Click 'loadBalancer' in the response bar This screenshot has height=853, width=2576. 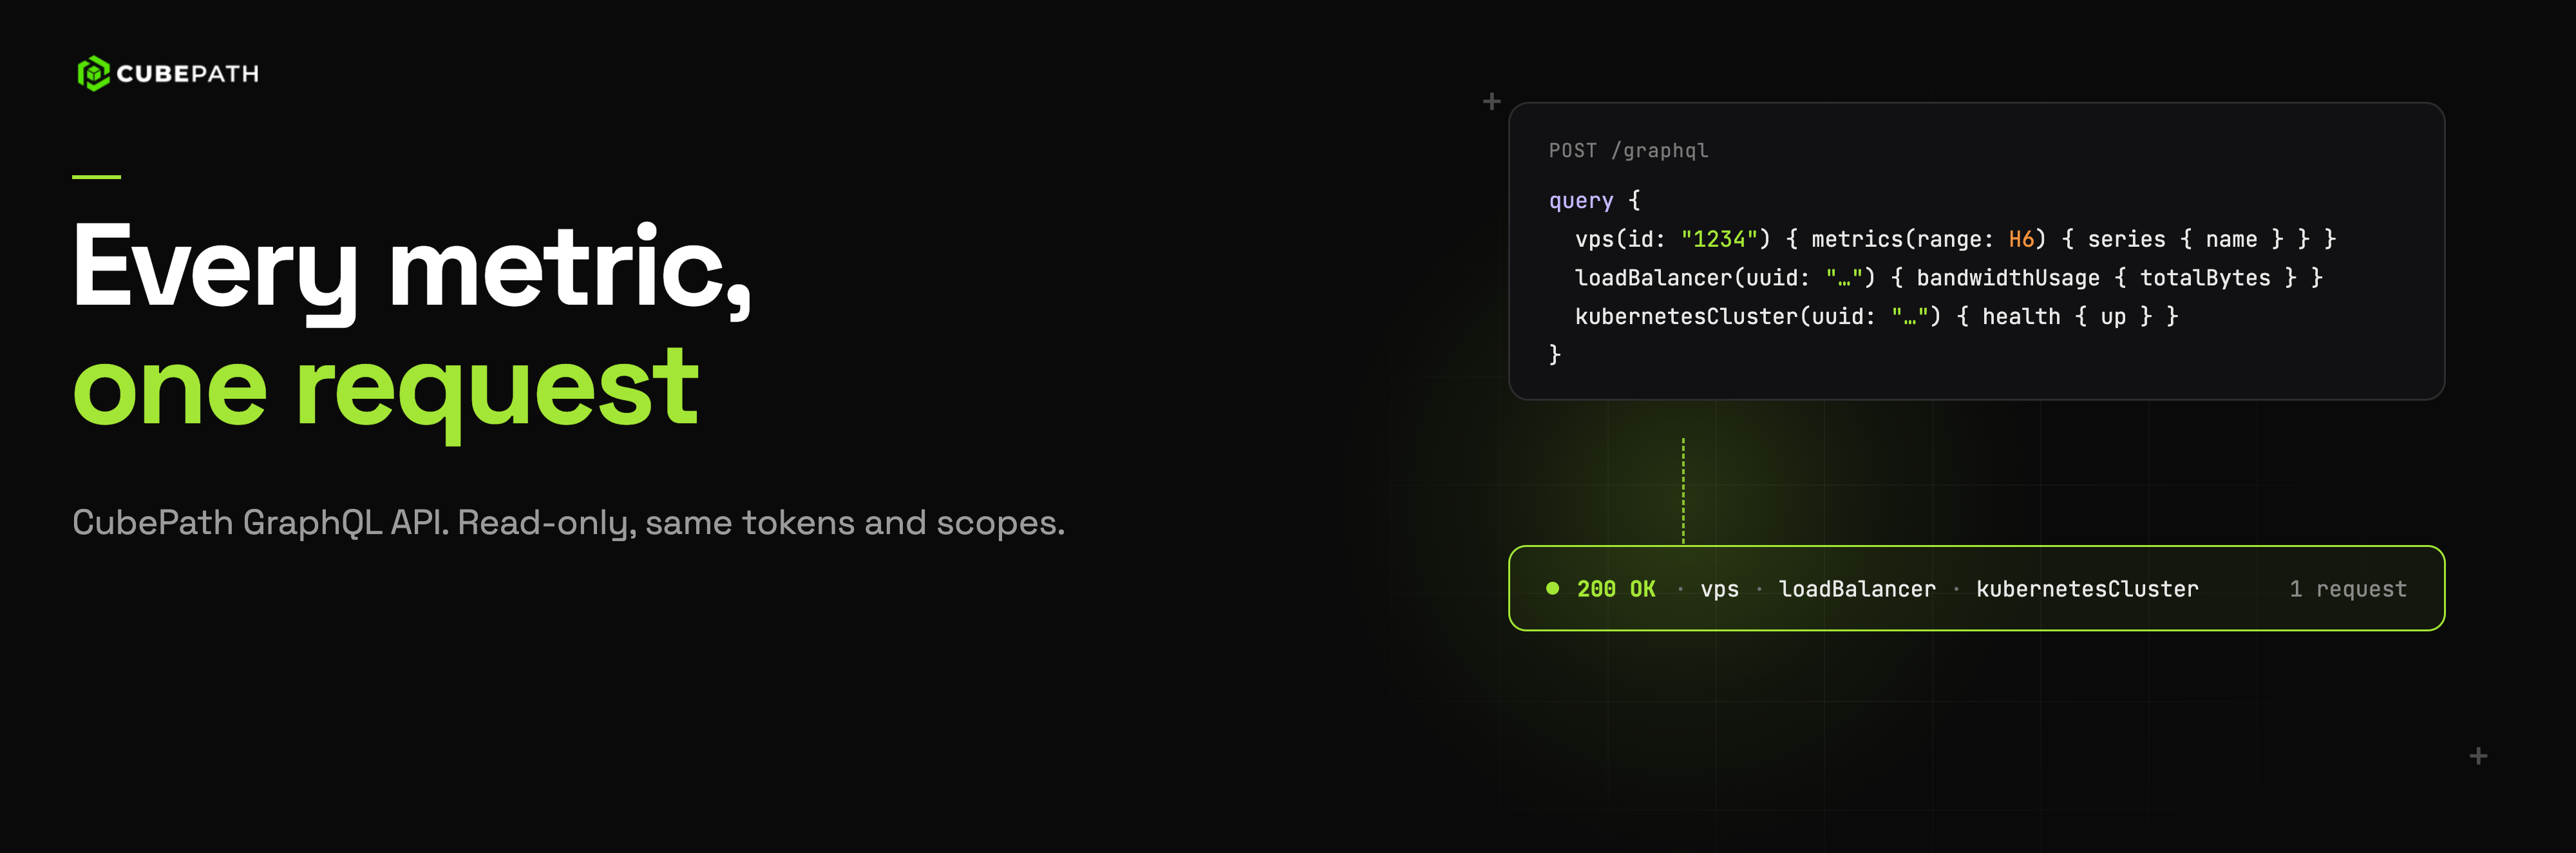[1857, 589]
